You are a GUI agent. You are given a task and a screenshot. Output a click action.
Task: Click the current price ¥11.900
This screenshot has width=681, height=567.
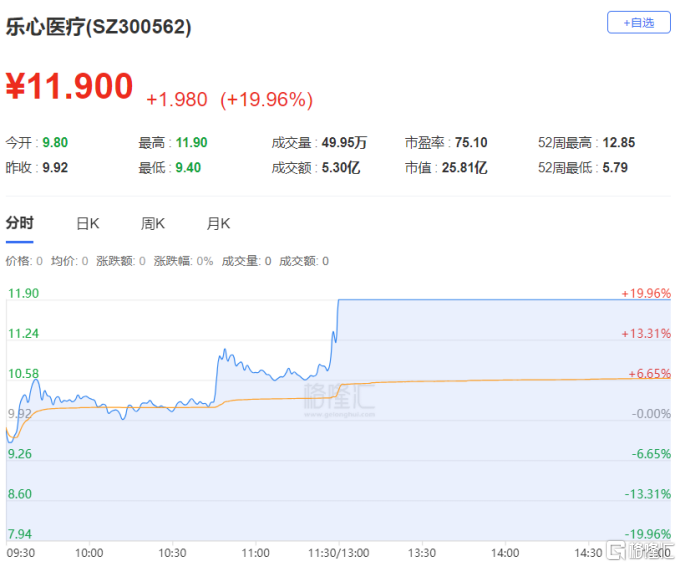click(x=69, y=86)
